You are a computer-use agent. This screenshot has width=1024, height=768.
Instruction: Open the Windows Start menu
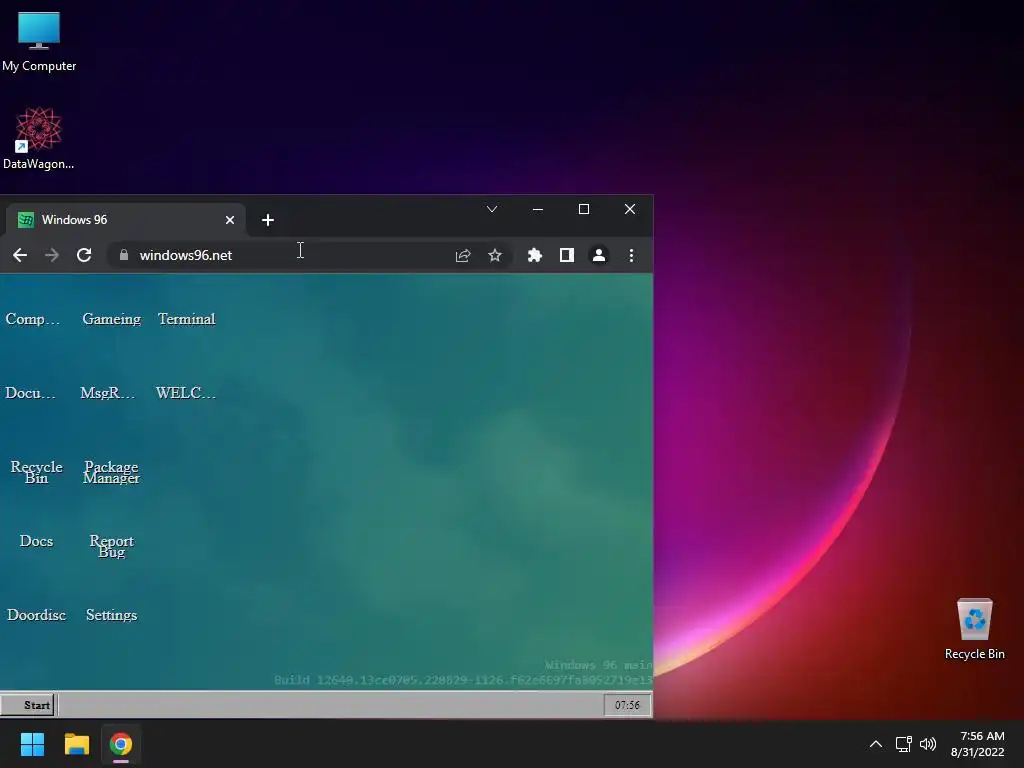click(32, 744)
